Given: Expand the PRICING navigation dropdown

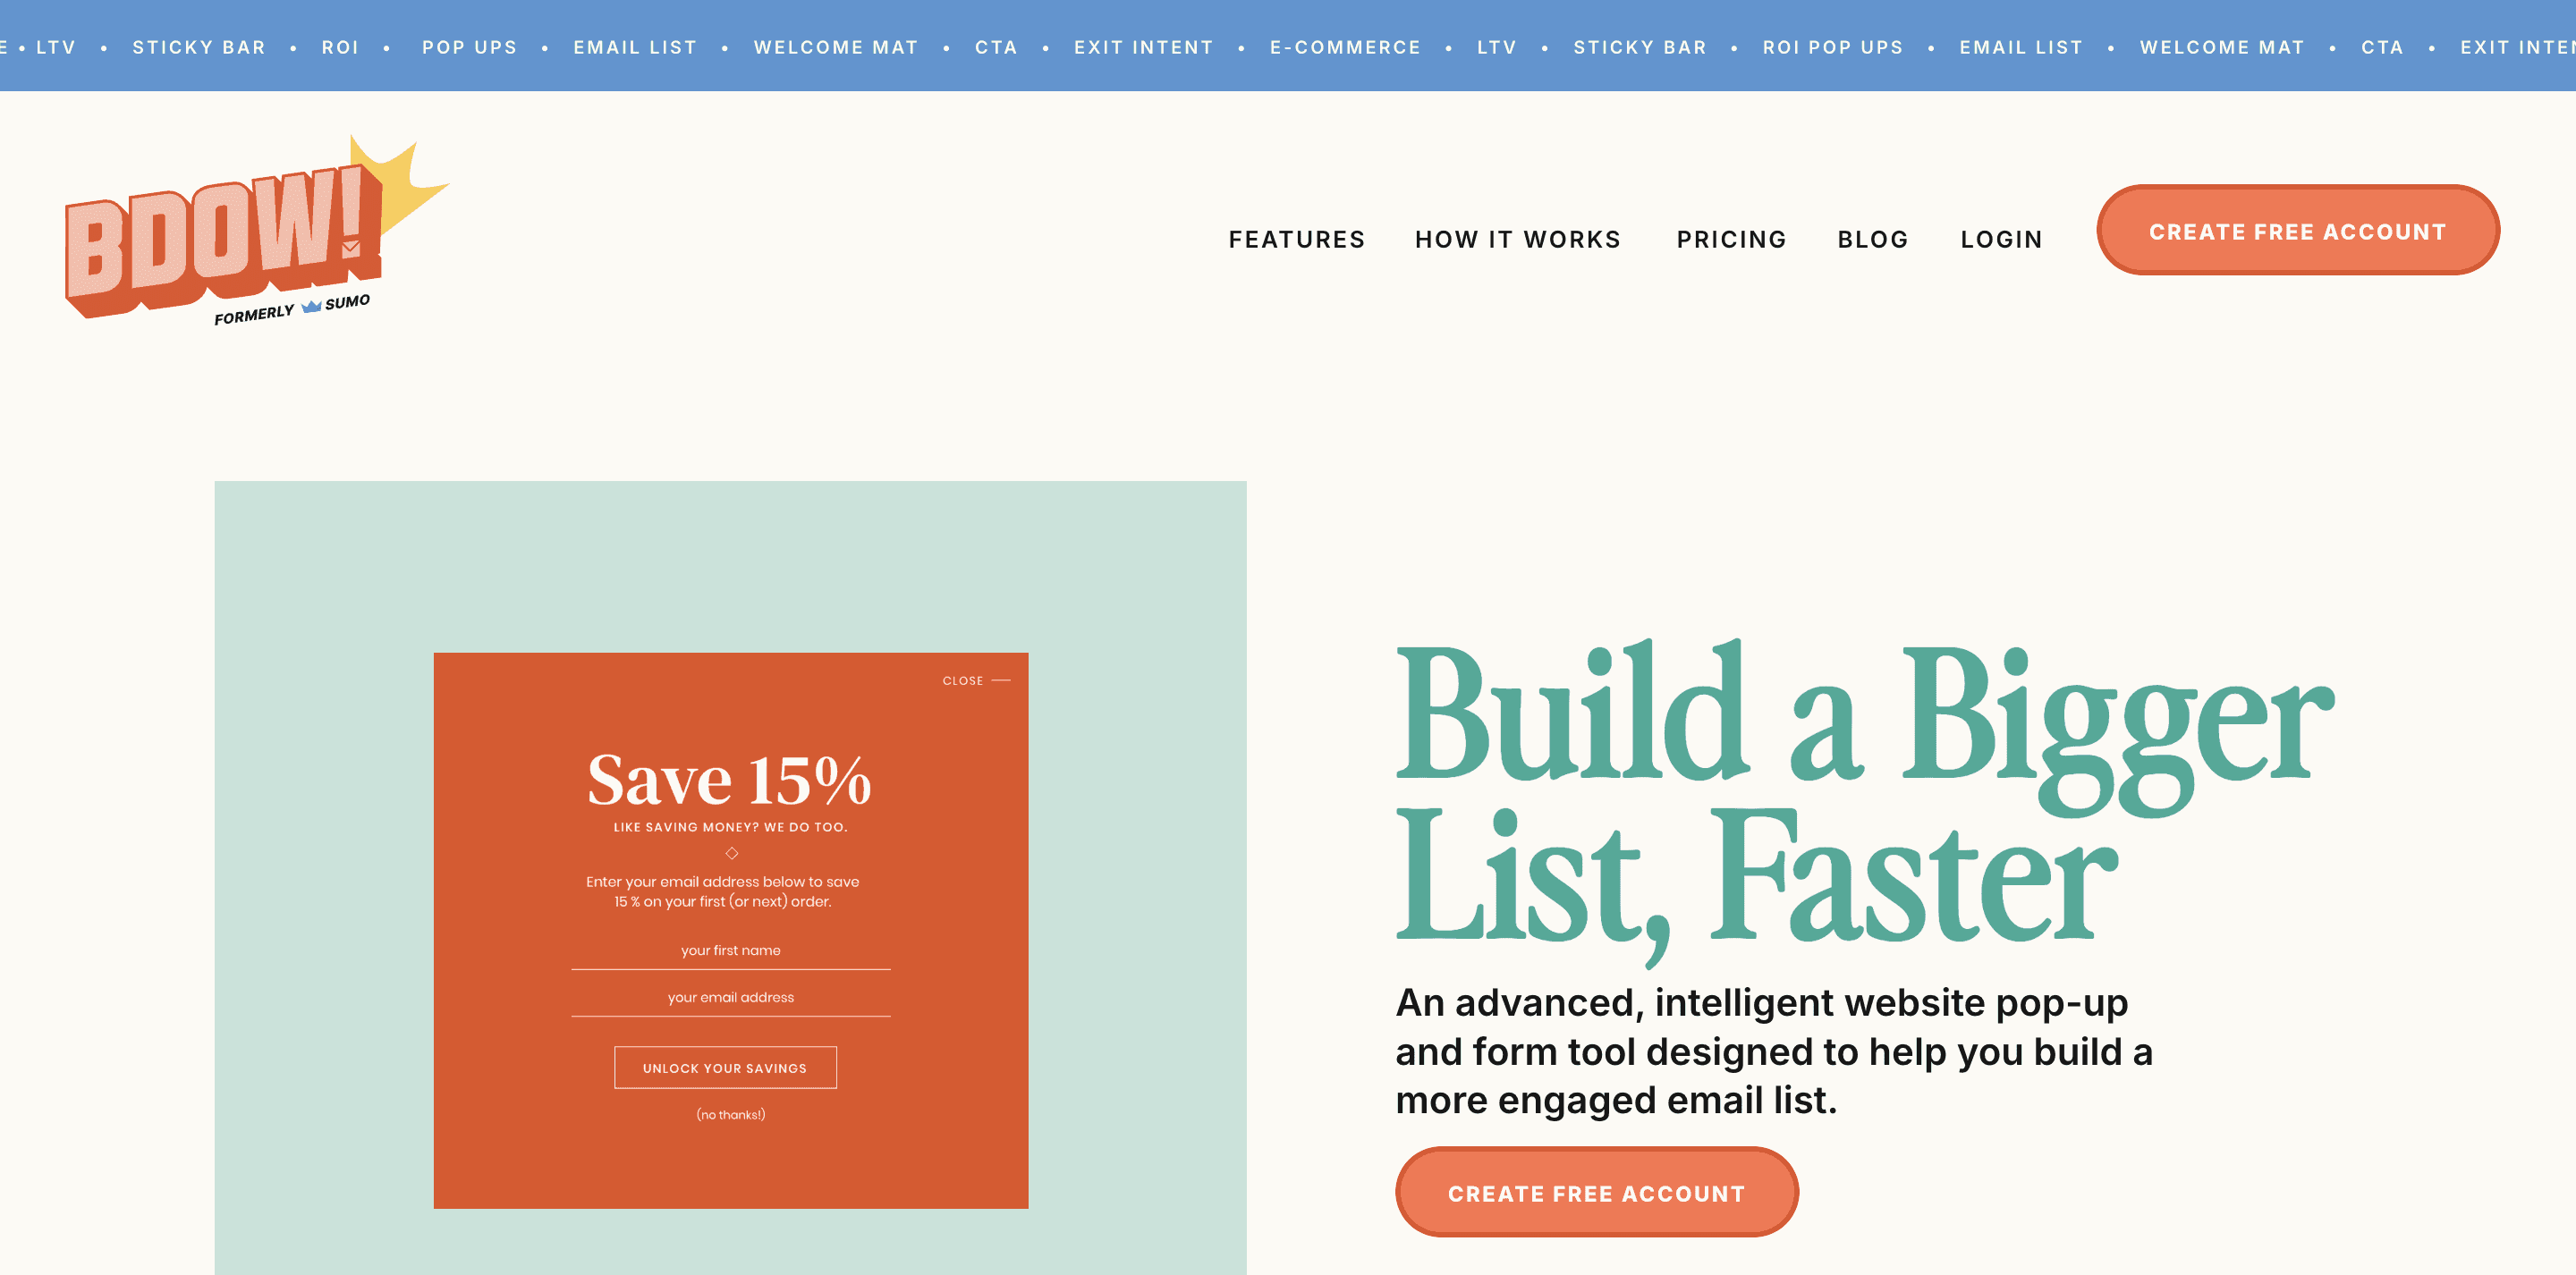Looking at the screenshot, I should tap(1733, 238).
